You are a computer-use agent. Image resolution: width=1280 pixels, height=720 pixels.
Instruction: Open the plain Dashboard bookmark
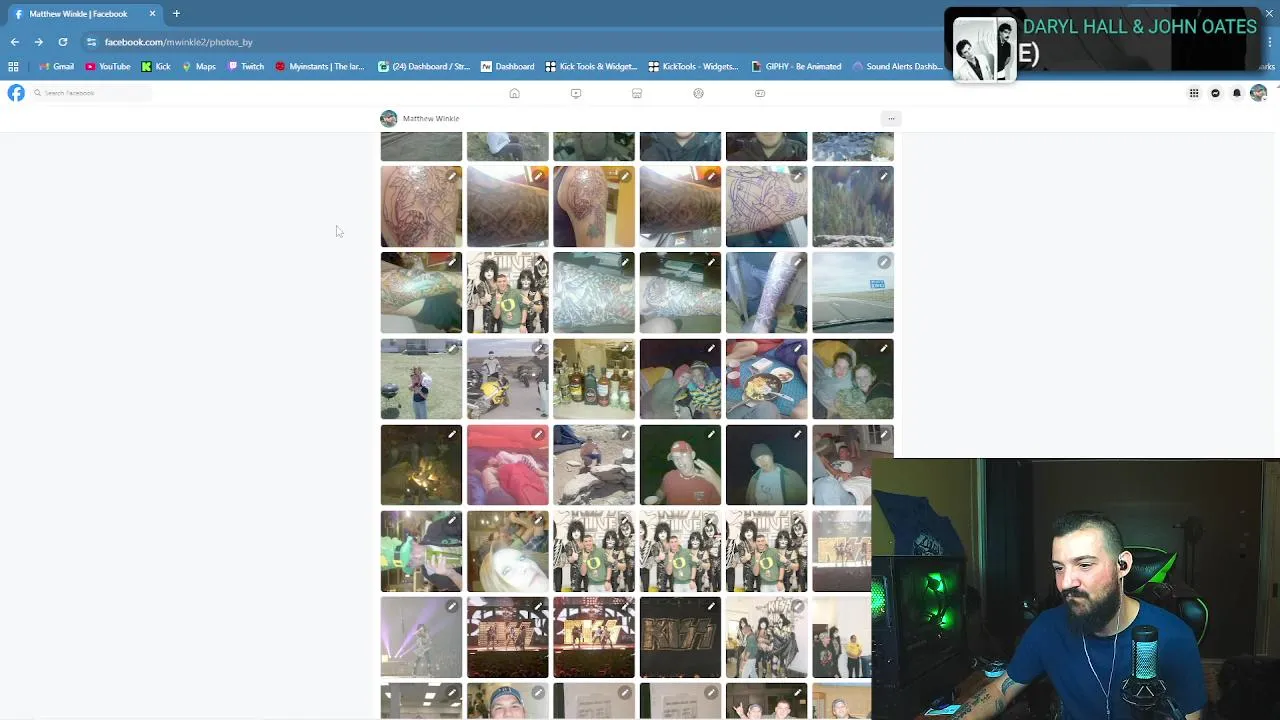[507, 66]
